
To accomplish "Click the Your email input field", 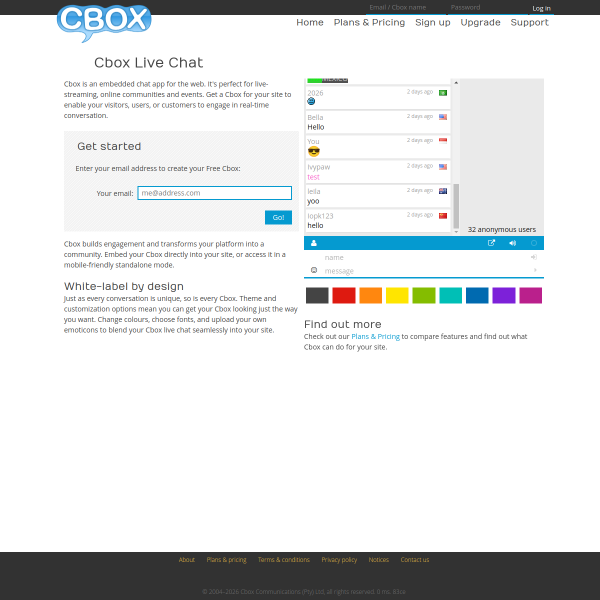I will point(215,193).
